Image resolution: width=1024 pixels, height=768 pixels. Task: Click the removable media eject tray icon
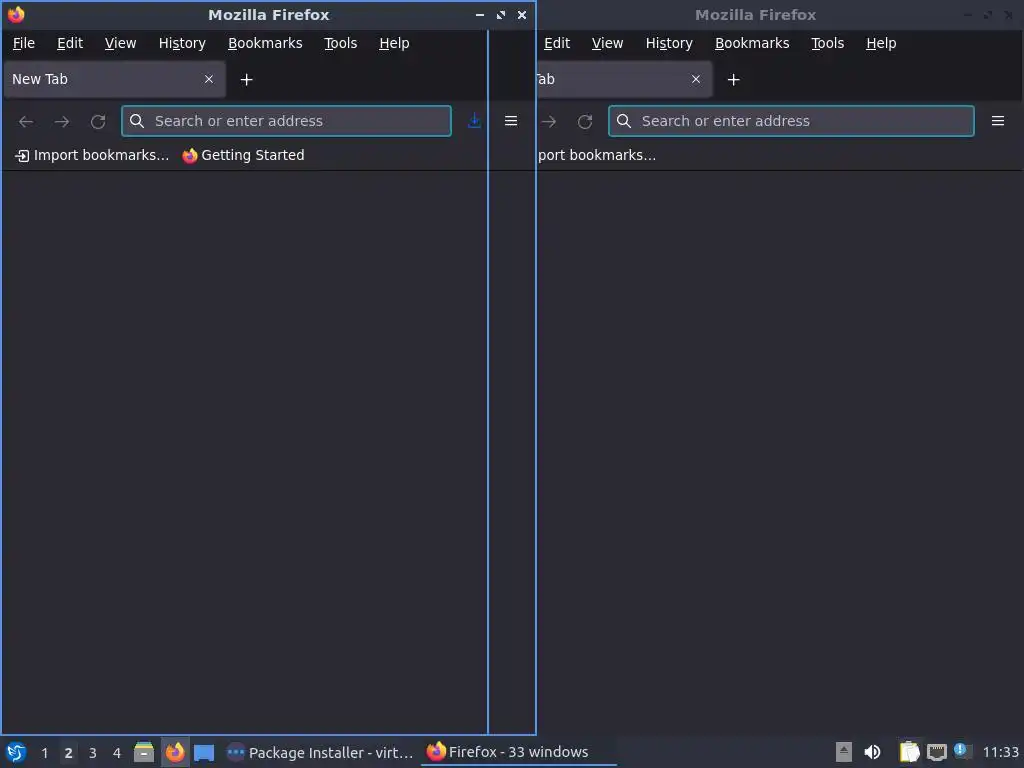click(844, 752)
